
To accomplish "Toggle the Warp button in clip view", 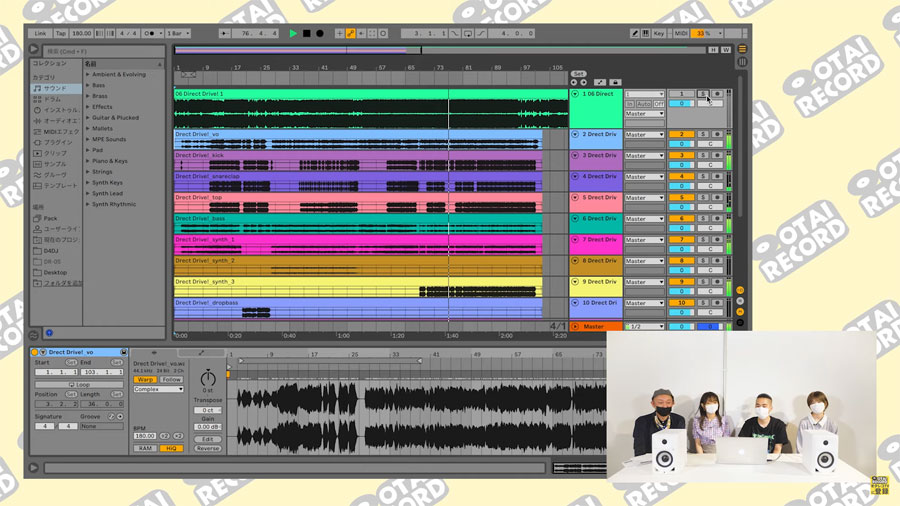I will [x=145, y=380].
